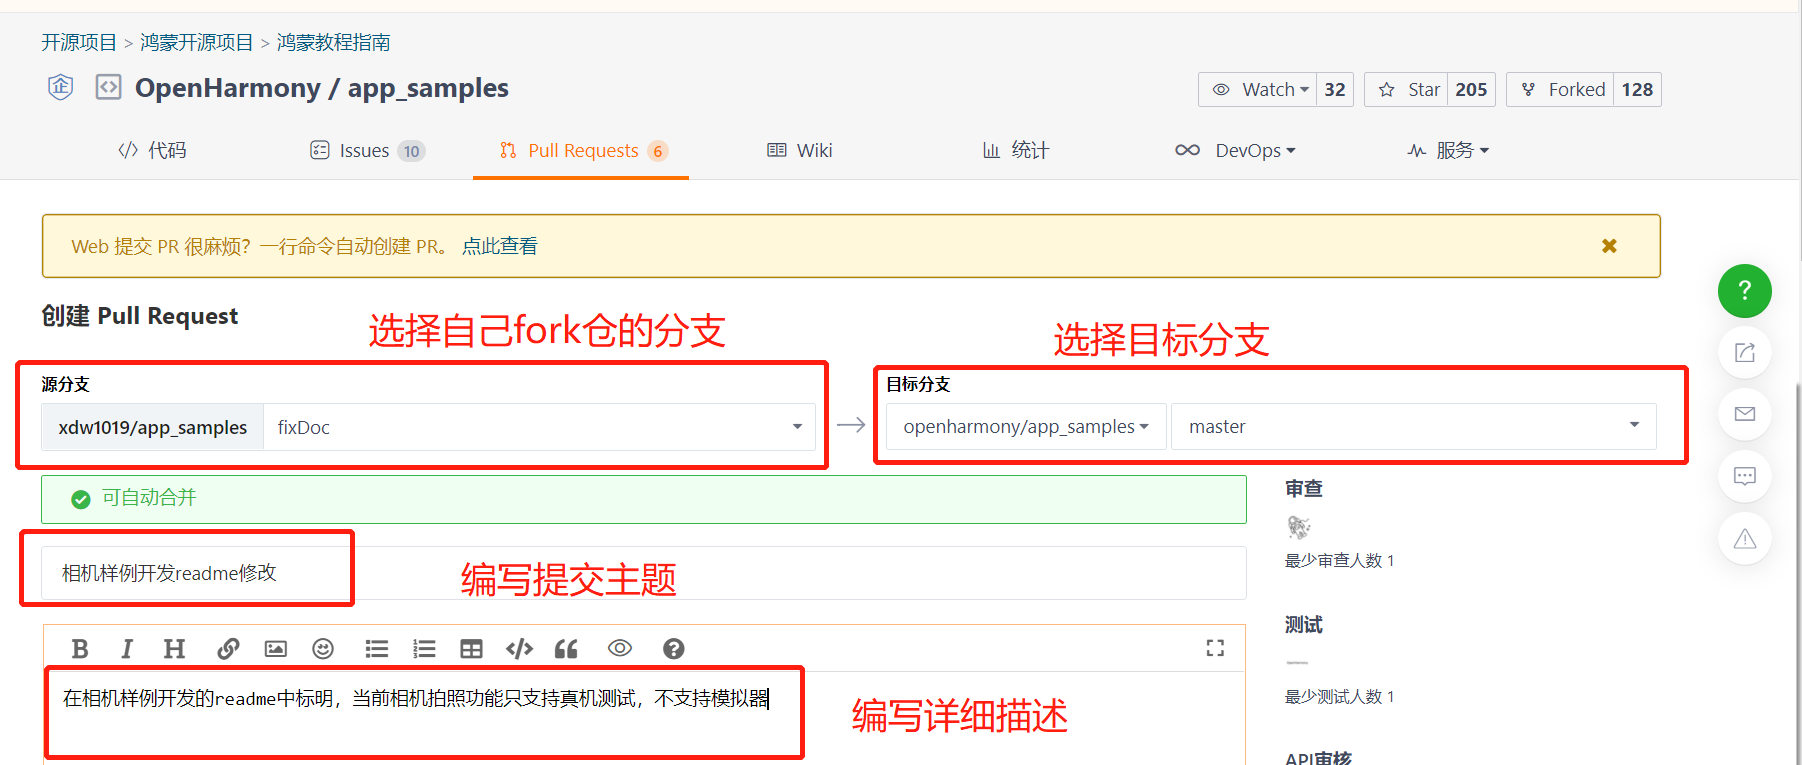Open the Wiki tab
The image size is (1802, 765).
point(800,150)
